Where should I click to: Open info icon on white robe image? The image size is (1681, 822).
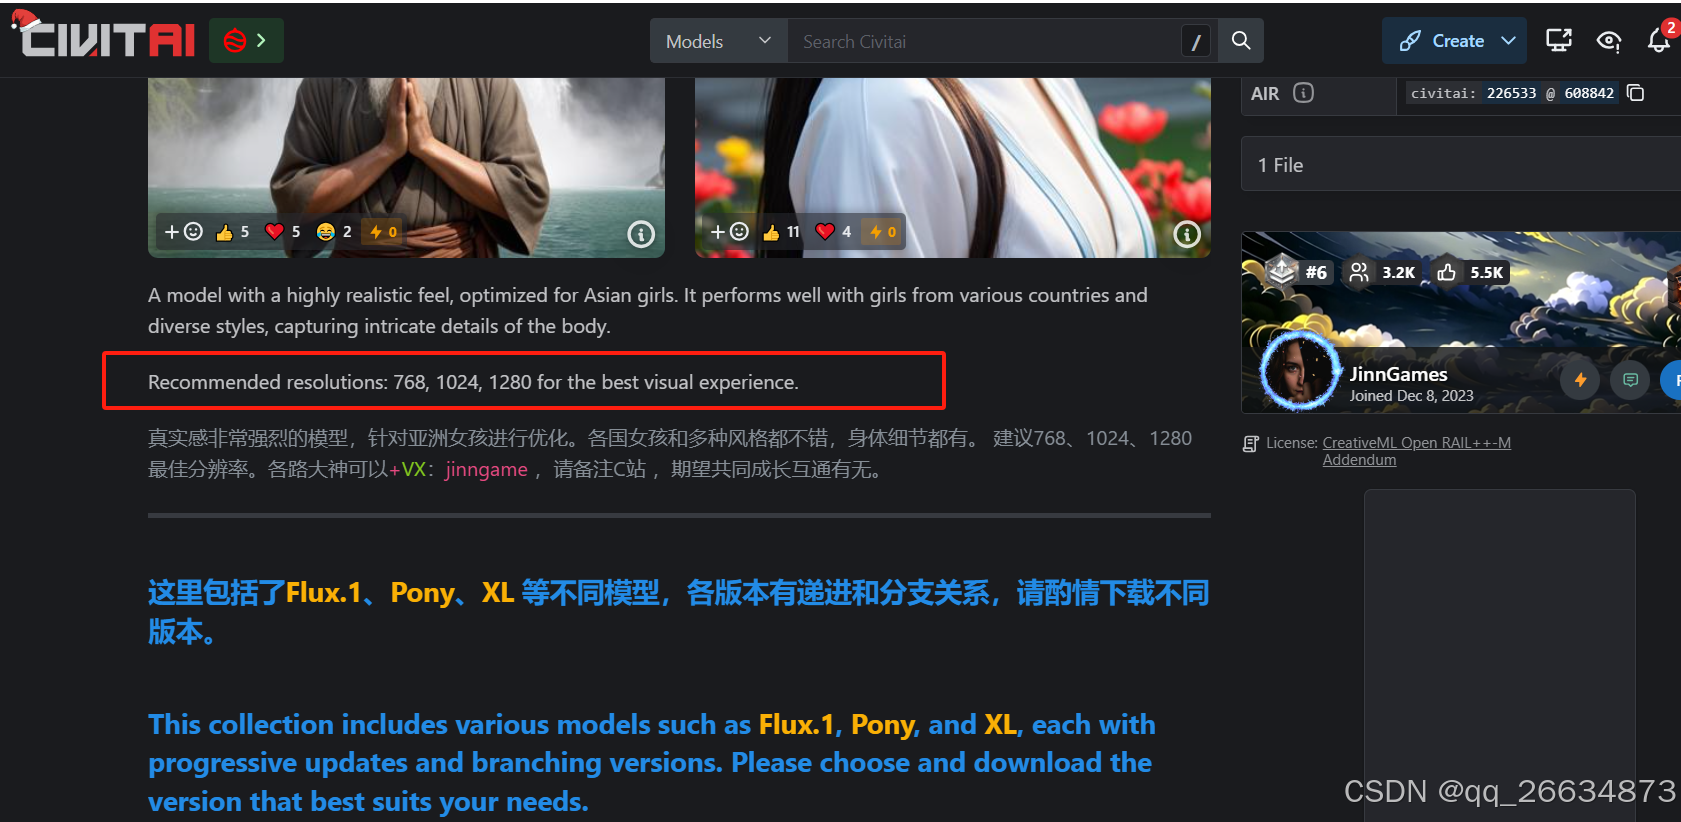pos(1186,234)
